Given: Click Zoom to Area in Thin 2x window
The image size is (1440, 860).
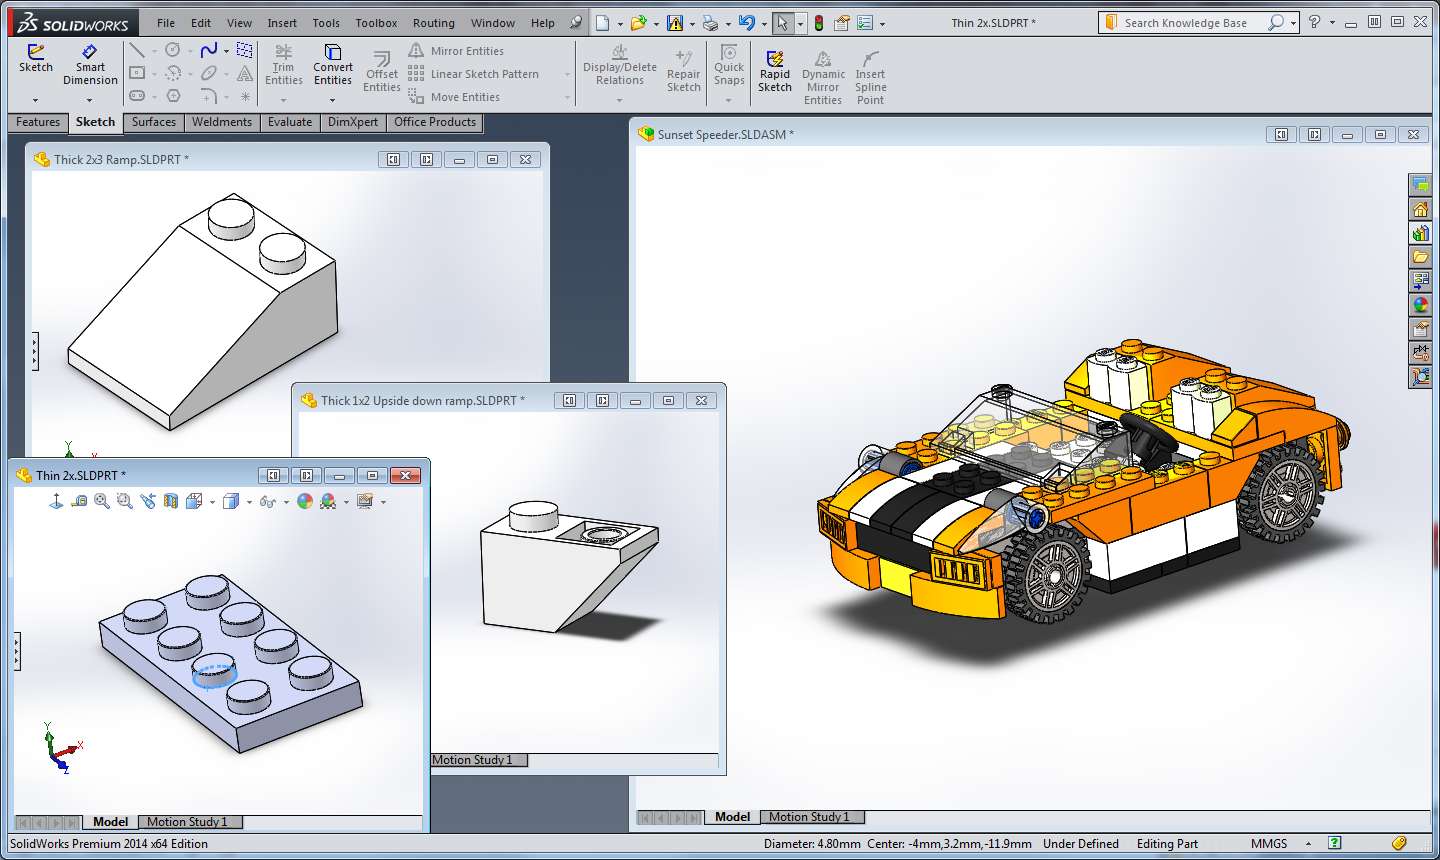Looking at the screenshot, I should 125,501.
